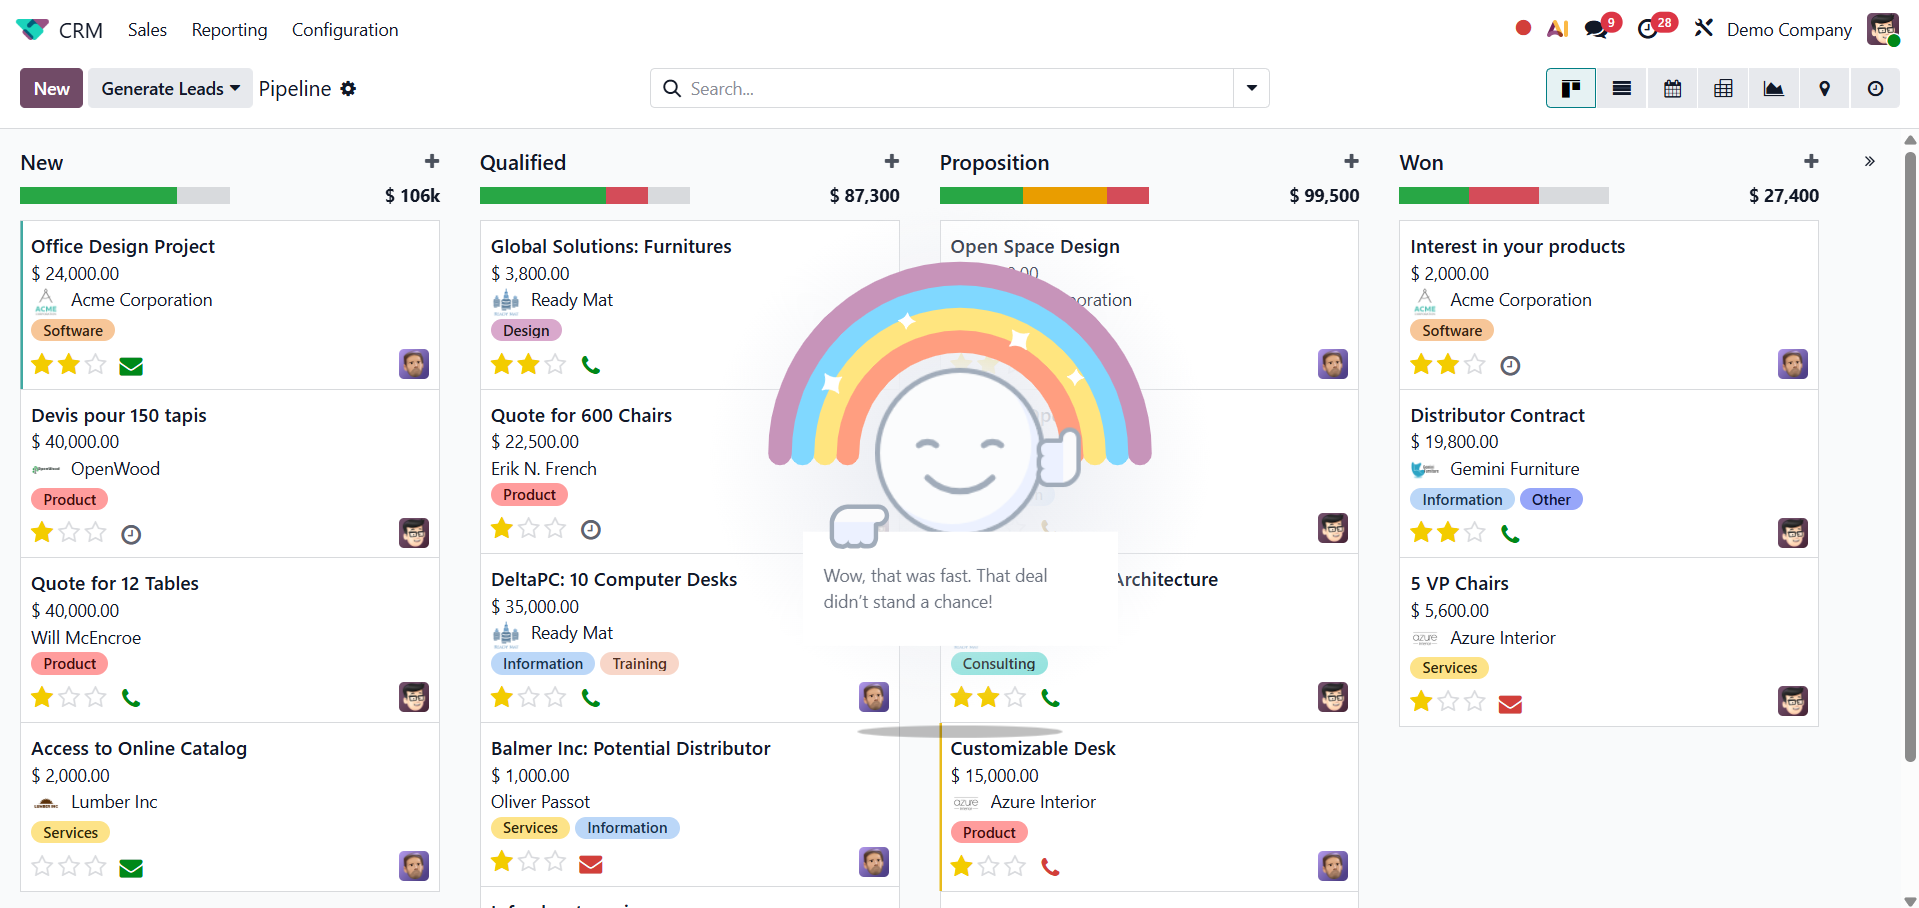Switch to Pivot table view
Image resolution: width=1919 pixels, height=908 pixels.
click(x=1723, y=89)
